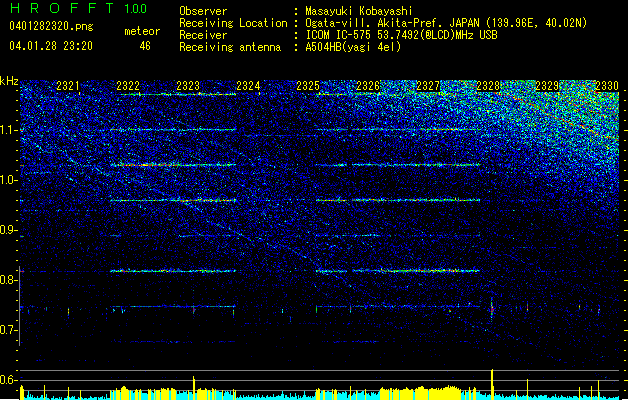Click the version number 1.0.0
Screen dimensions: 629x400
click(x=135, y=9)
